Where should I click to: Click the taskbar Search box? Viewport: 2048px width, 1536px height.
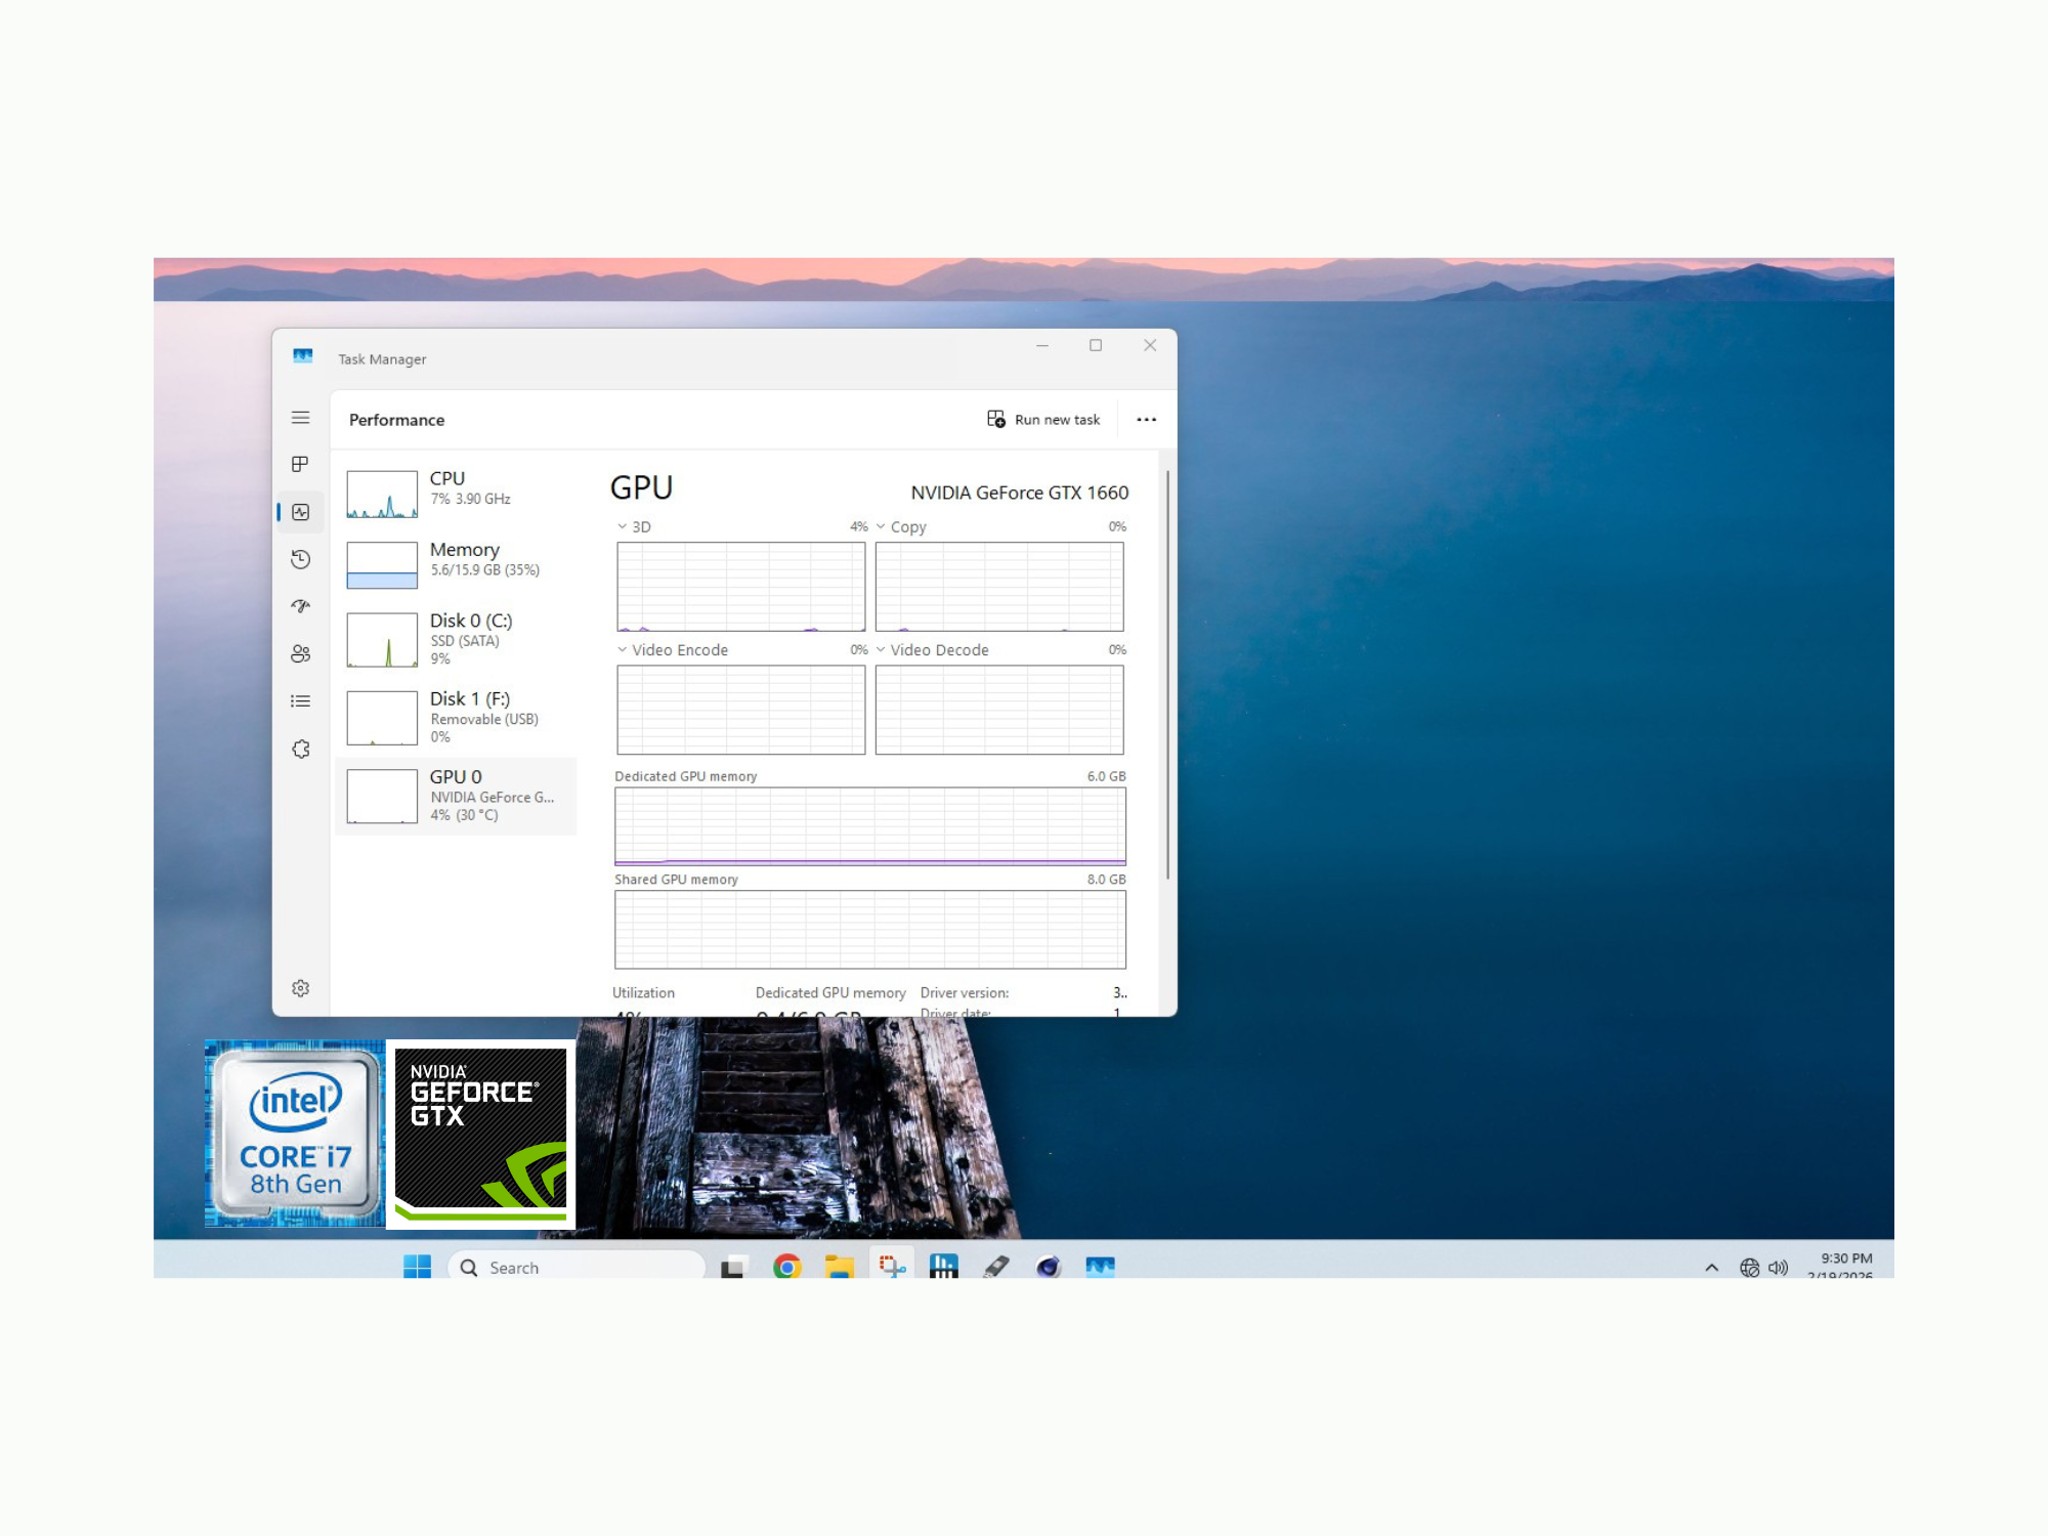pyautogui.click(x=577, y=1267)
